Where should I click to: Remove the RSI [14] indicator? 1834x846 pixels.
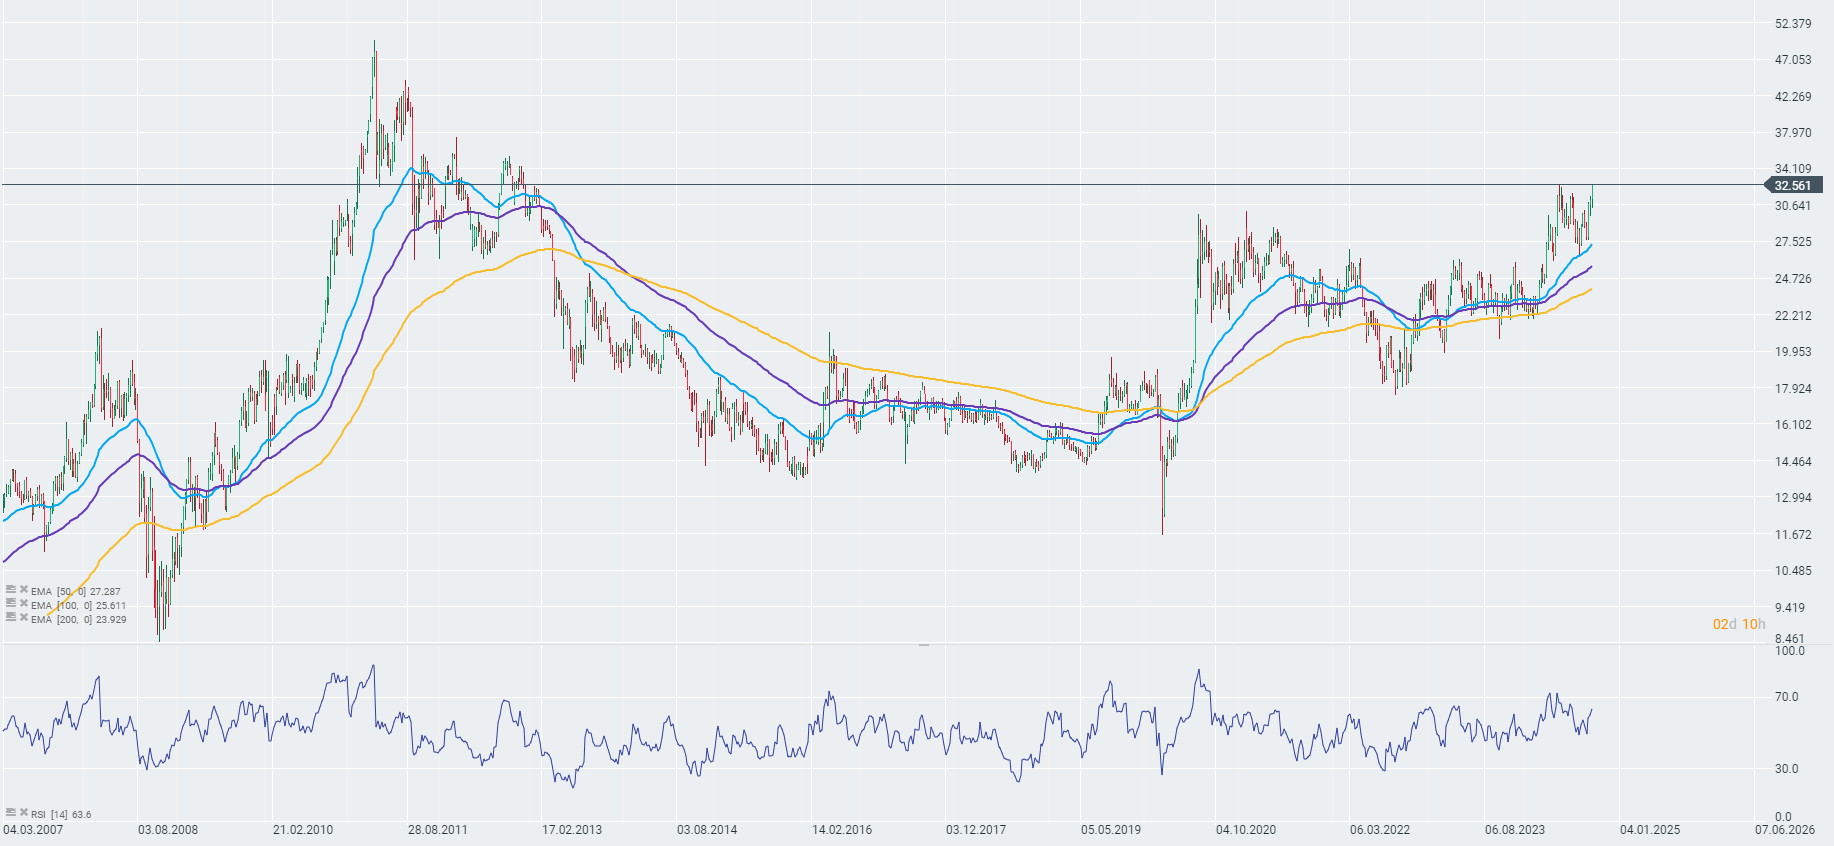(23, 813)
